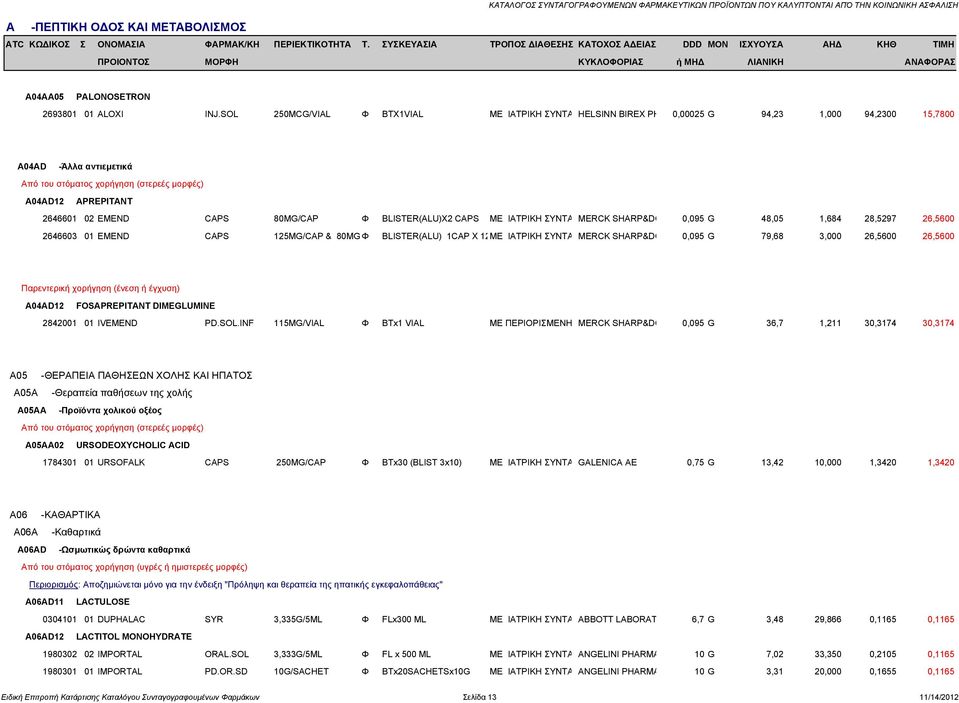Image resolution: width=959 pixels, height=703 pixels.
Task: Select substance "URSODEOXYCHOLIC ACID"
Action: pos(133,445)
